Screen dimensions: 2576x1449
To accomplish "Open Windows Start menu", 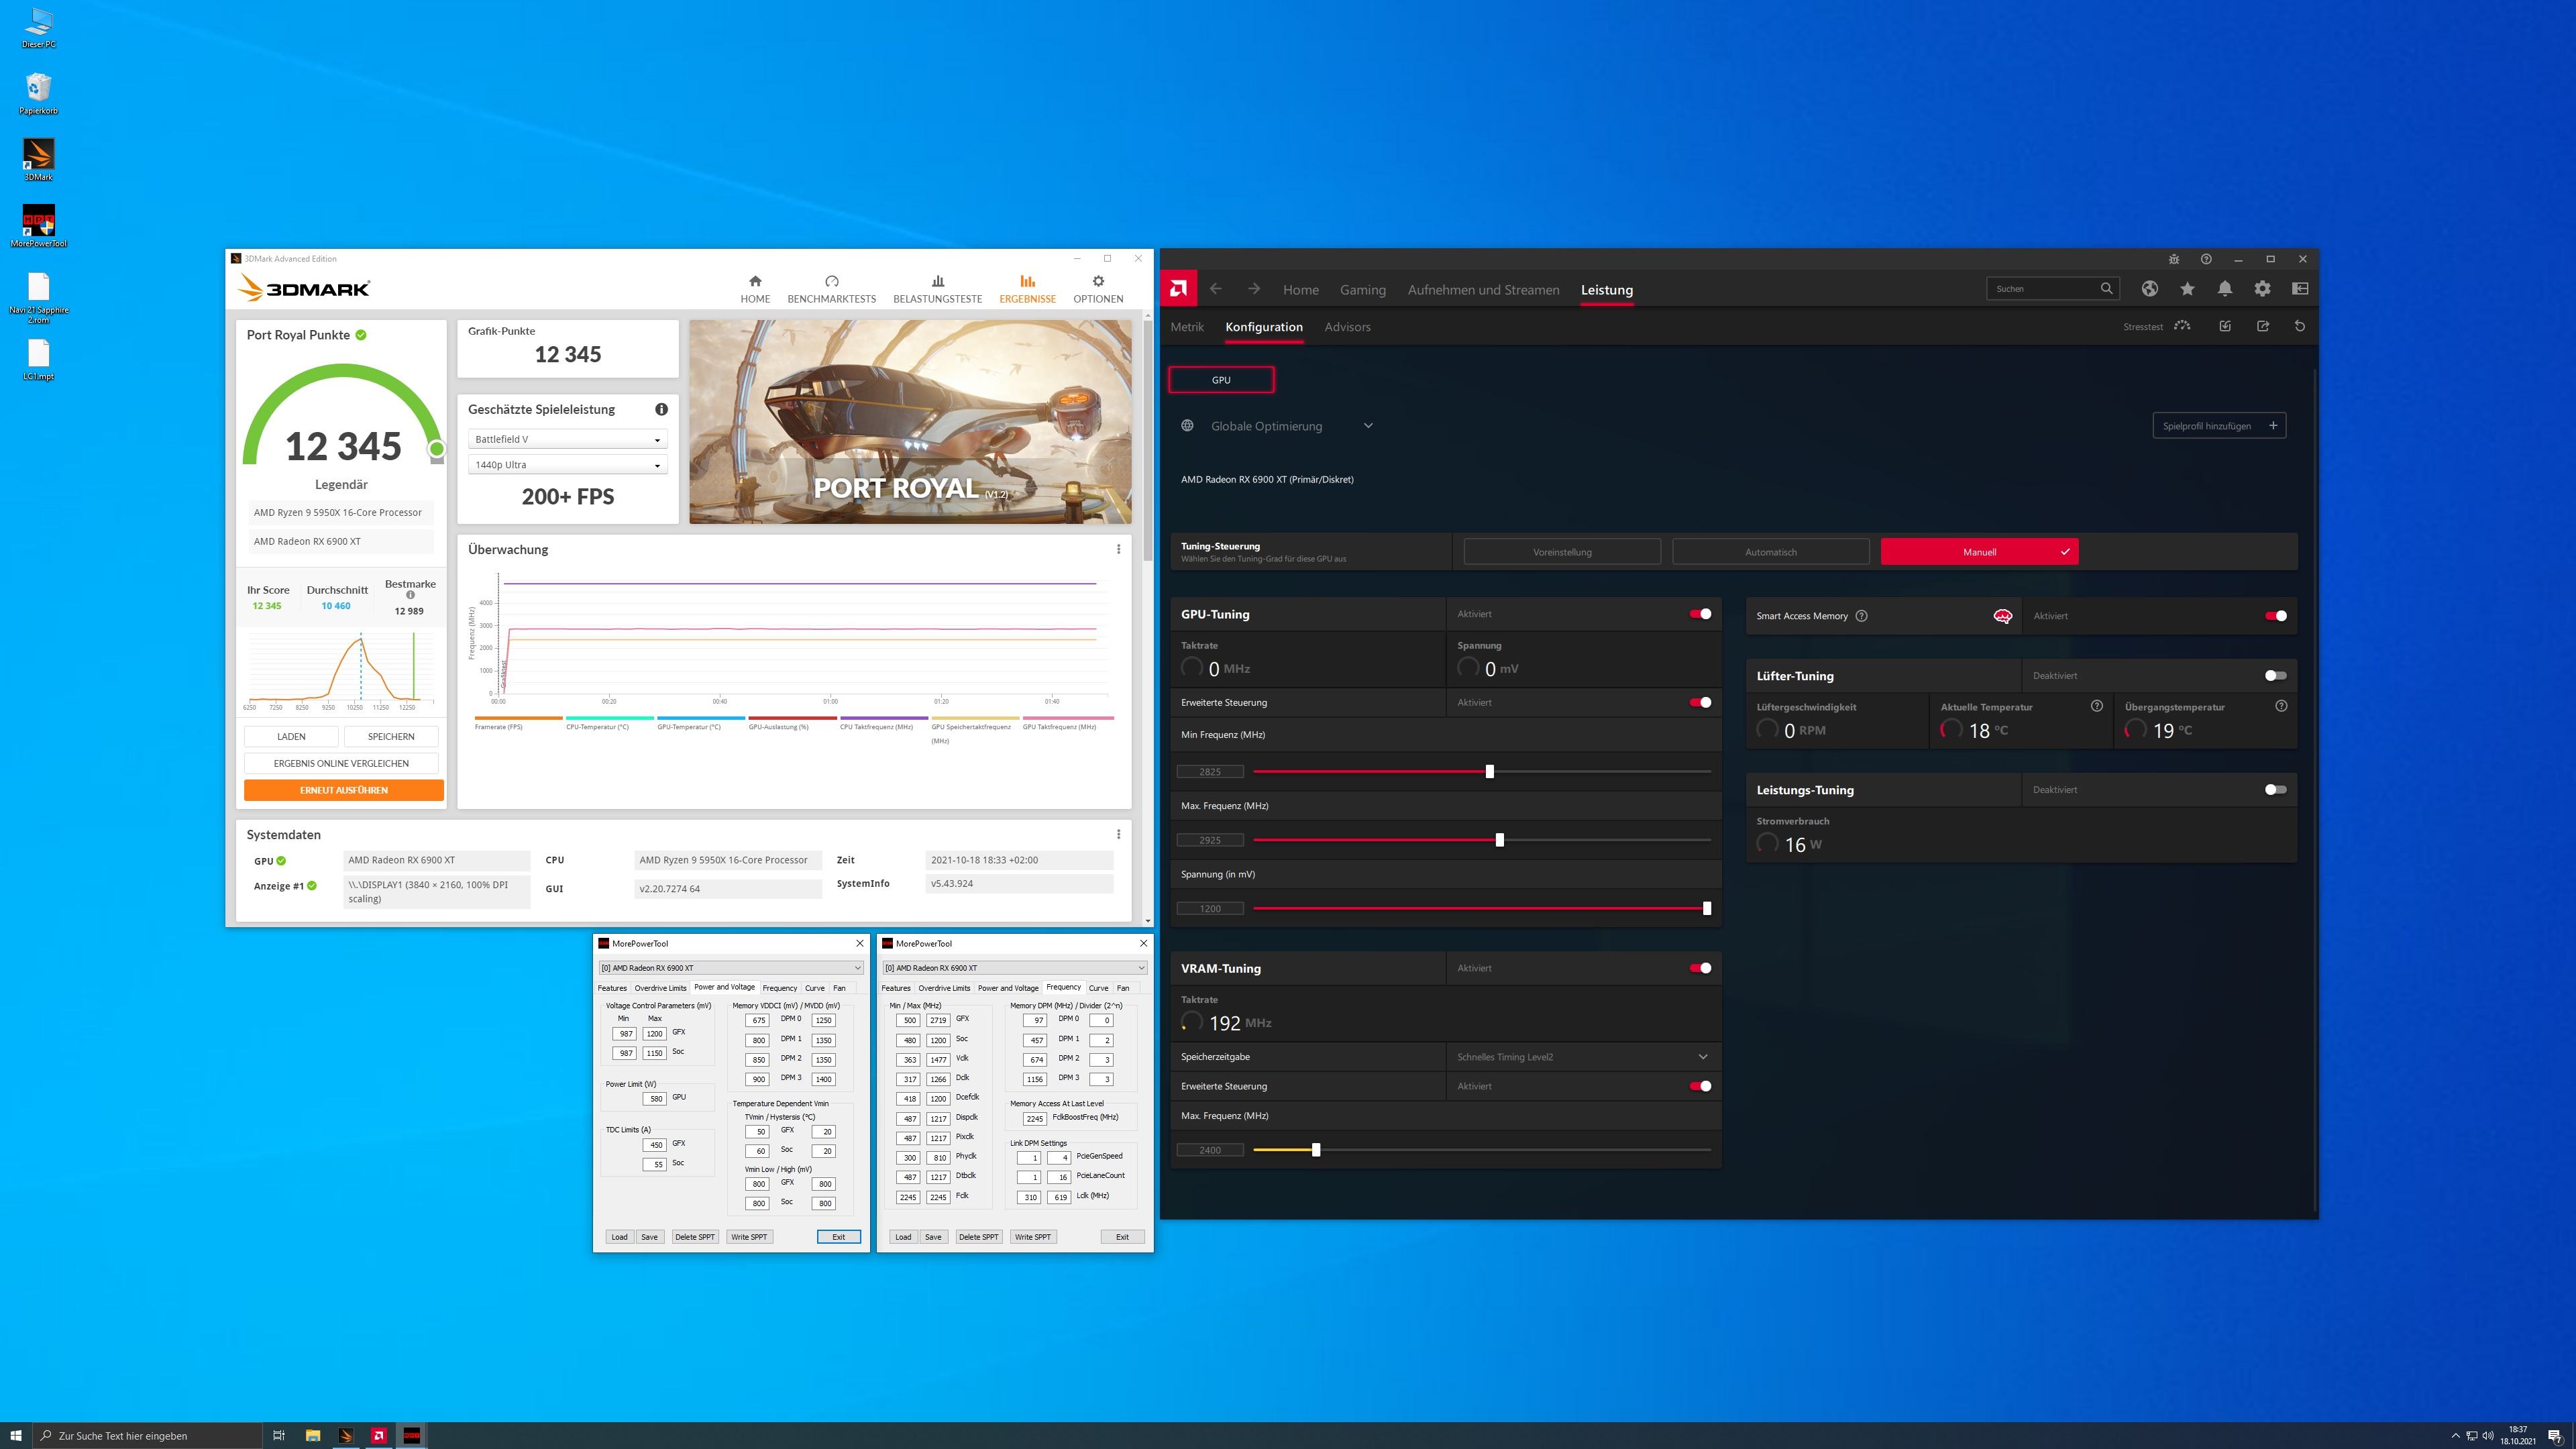I will (16, 1435).
